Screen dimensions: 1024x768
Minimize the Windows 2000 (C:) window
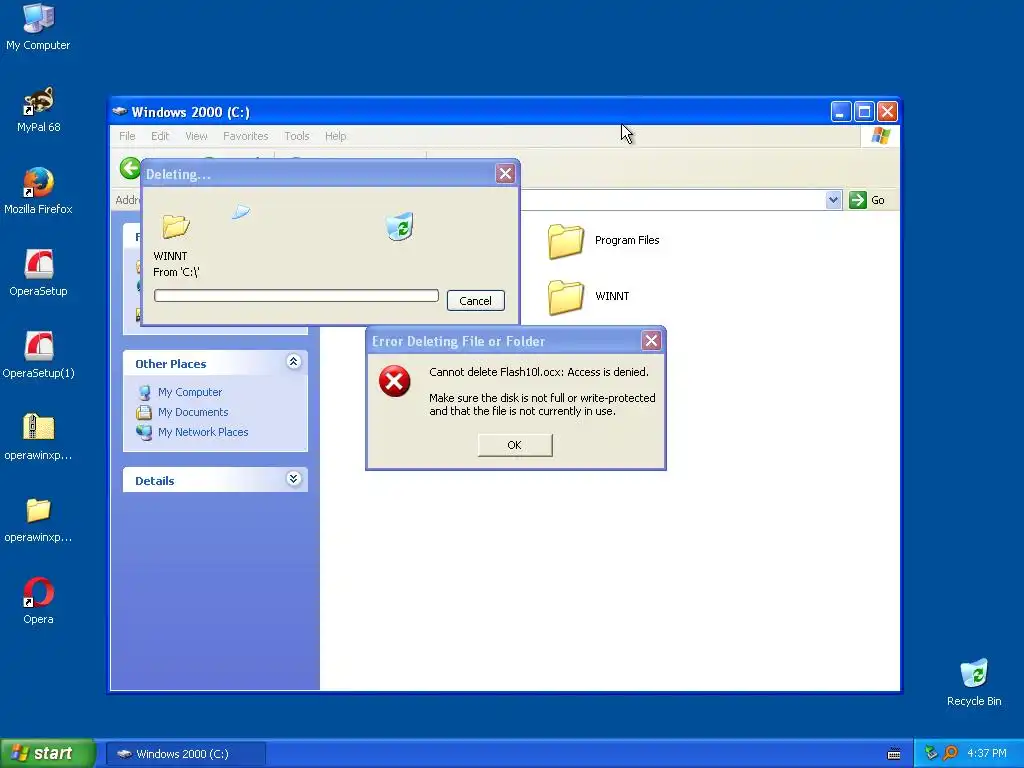840,112
